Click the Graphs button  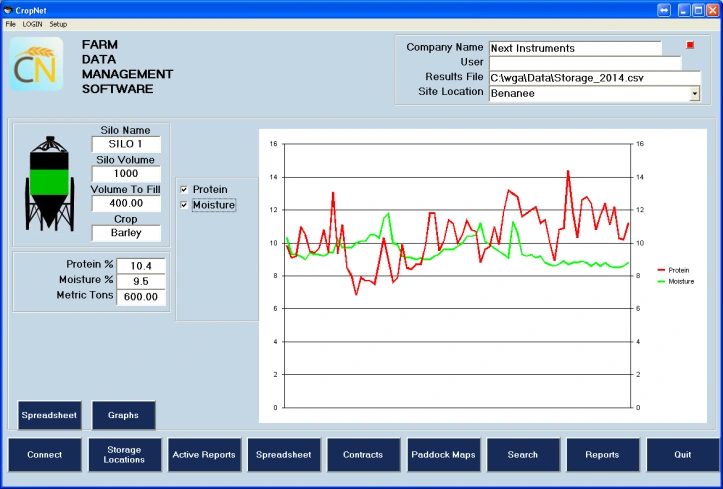[x=123, y=415]
